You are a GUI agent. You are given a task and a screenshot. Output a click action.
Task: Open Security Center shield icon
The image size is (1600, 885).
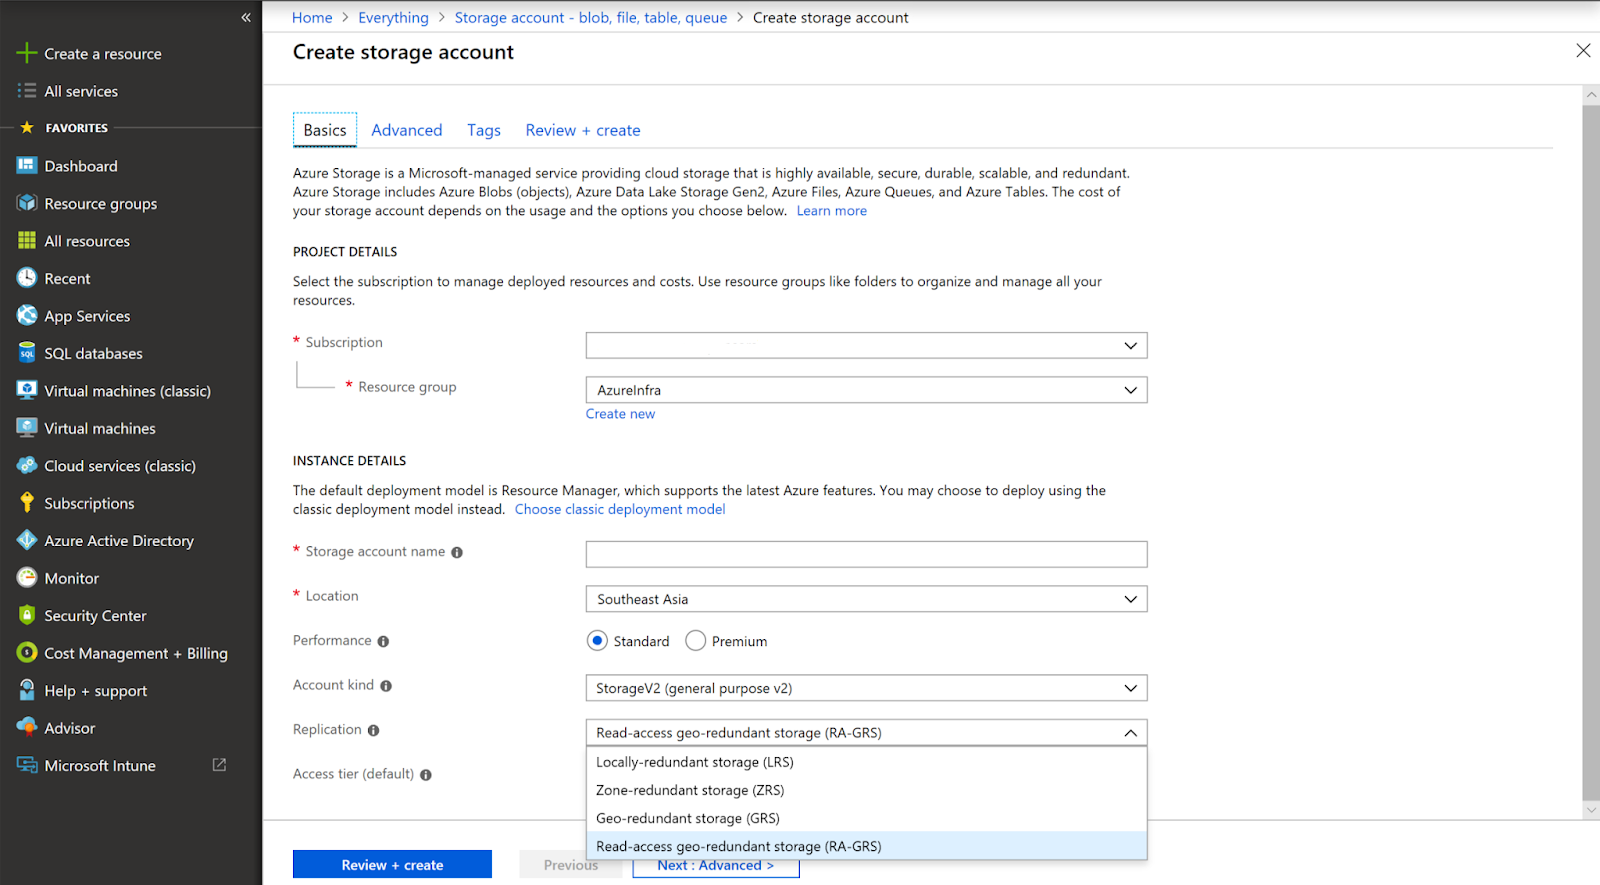pyautogui.click(x=27, y=615)
